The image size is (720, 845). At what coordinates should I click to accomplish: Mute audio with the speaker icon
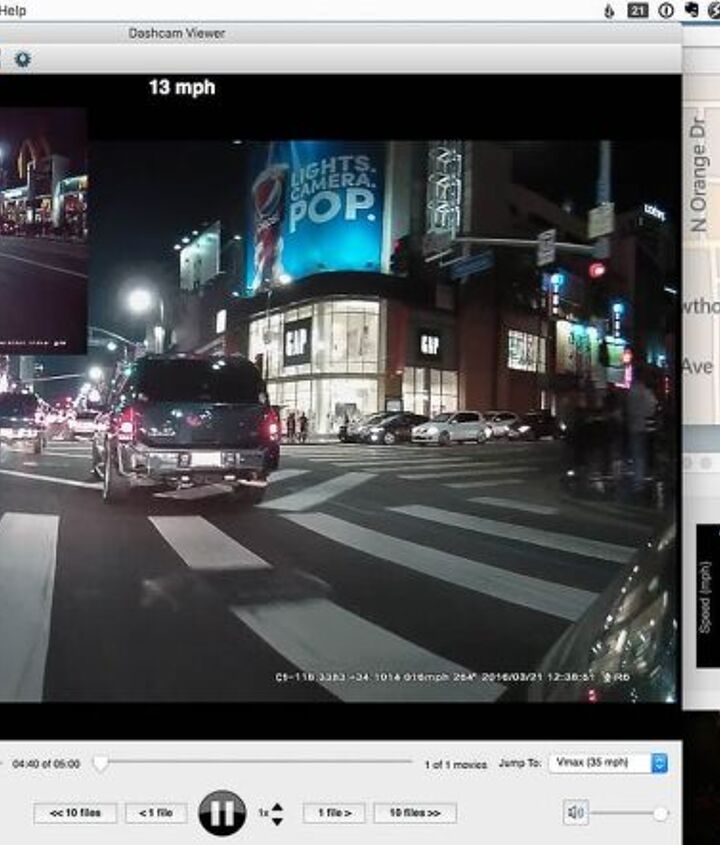576,813
